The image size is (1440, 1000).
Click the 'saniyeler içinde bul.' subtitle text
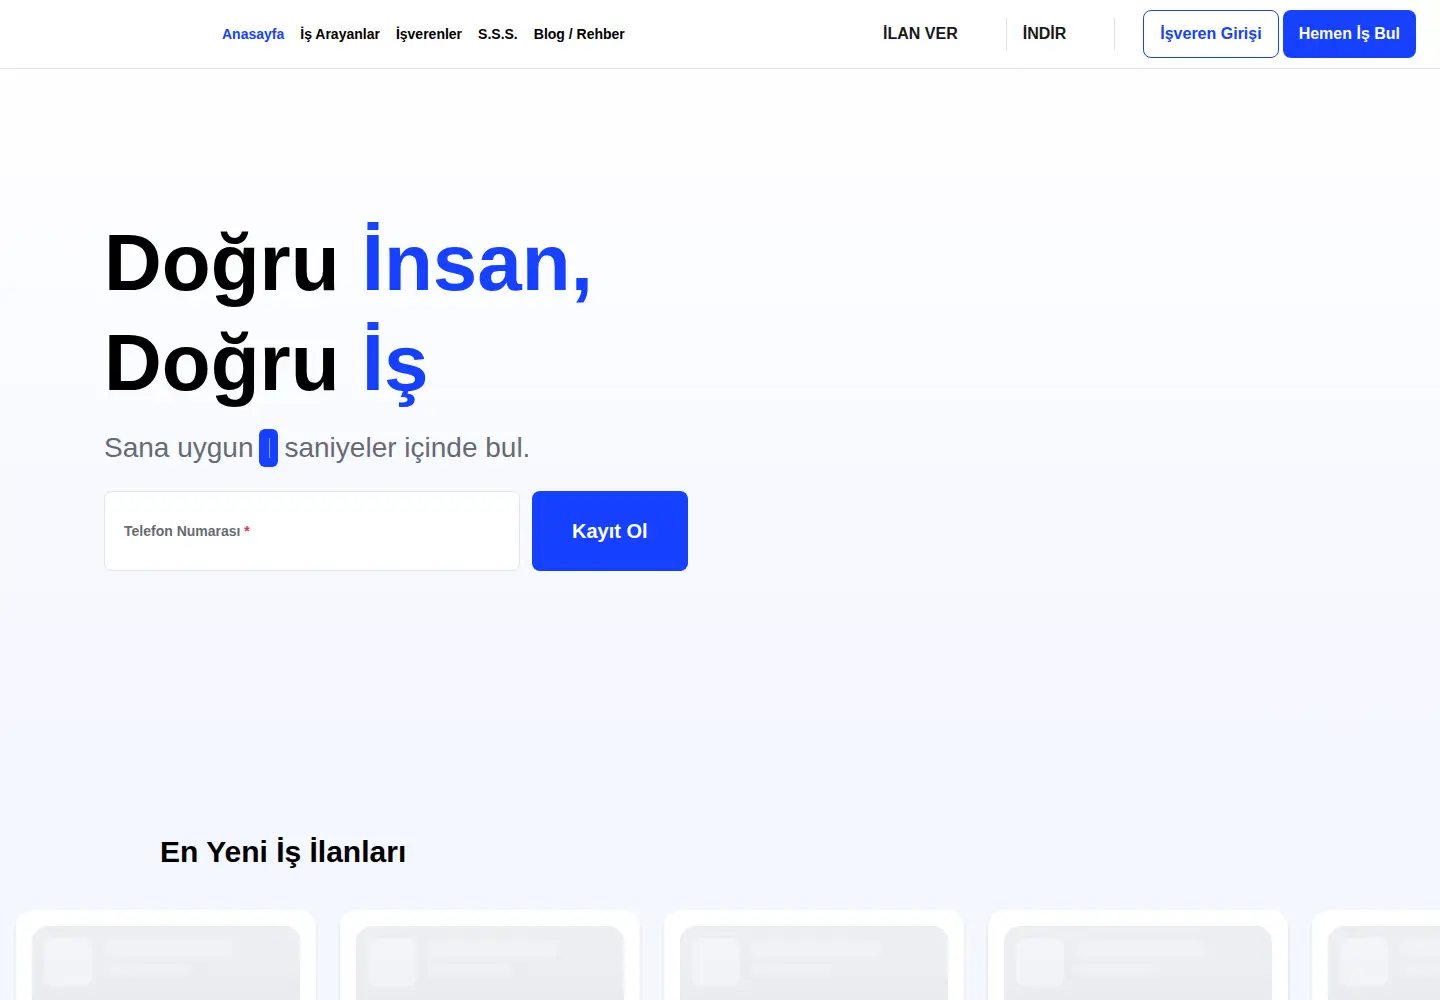point(407,447)
